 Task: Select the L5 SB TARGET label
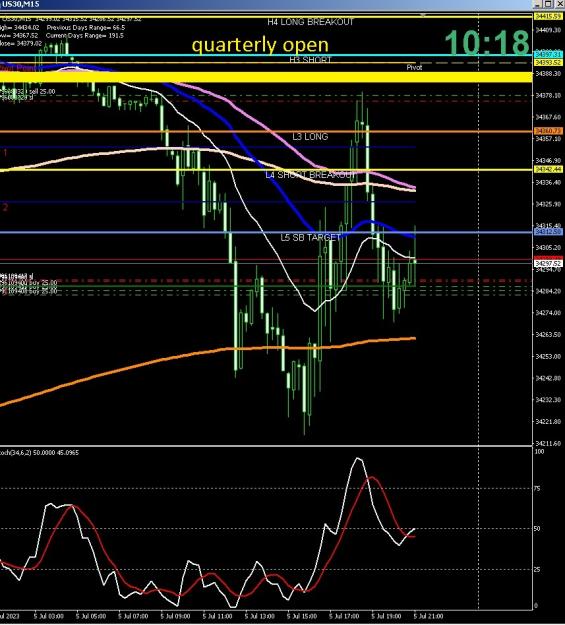pos(311,238)
